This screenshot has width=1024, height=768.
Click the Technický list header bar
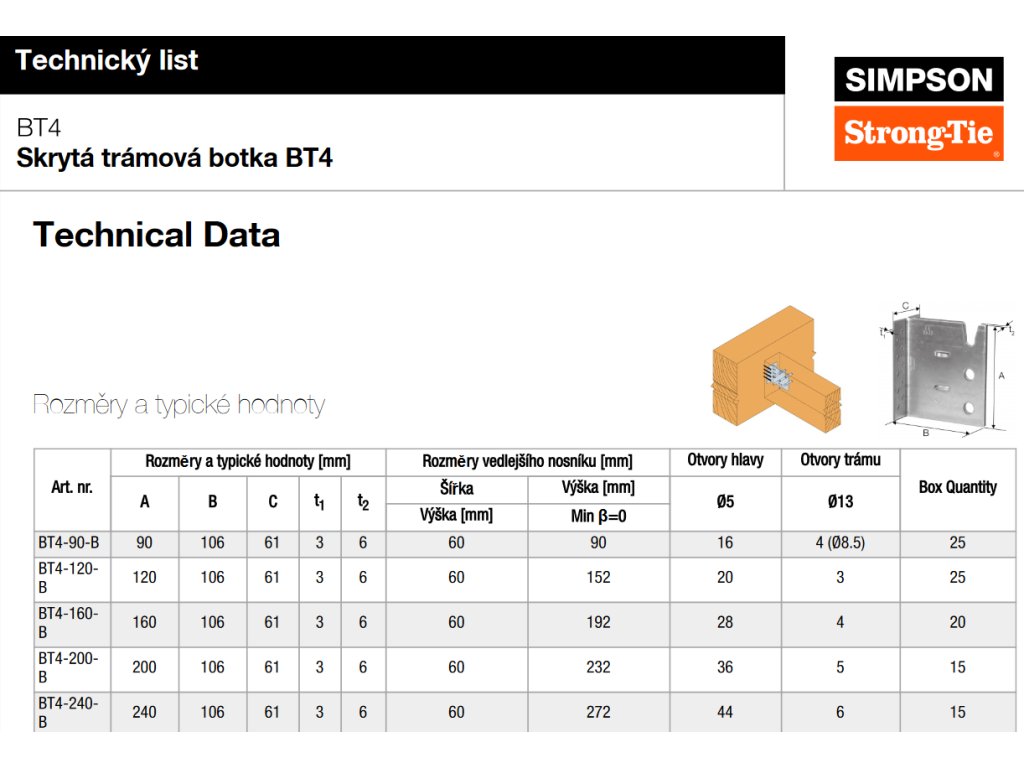[x=392, y=62]
